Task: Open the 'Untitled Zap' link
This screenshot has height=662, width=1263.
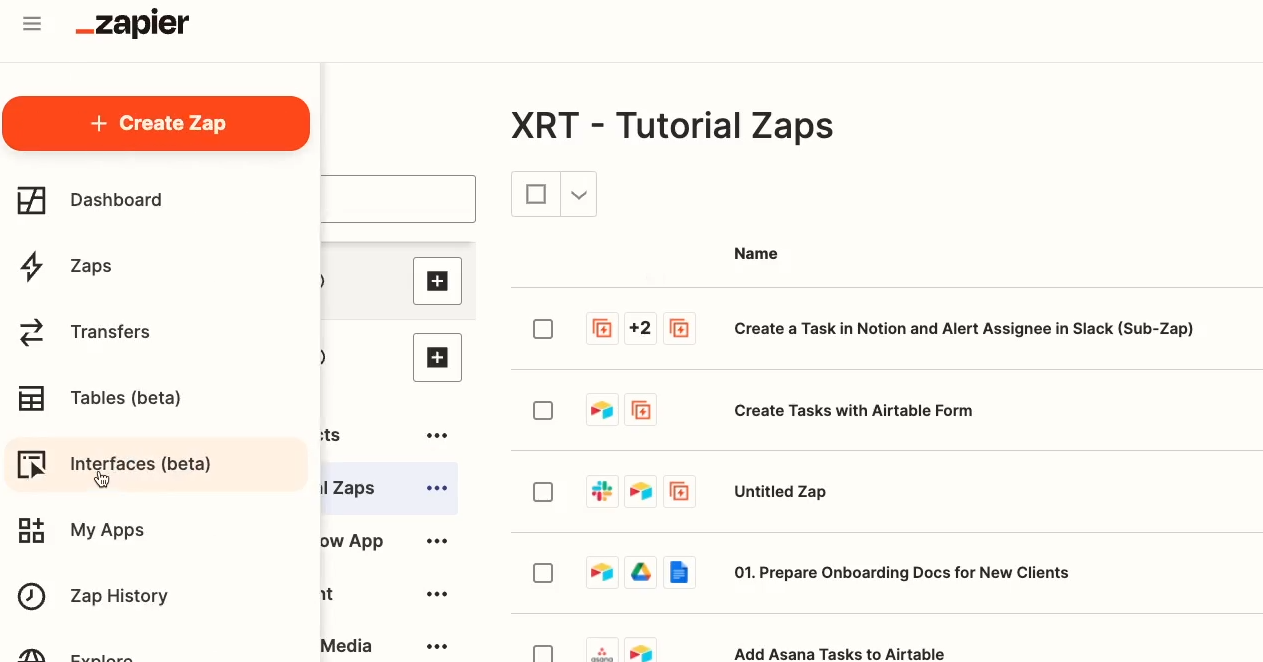Action: tap(780, 492)
